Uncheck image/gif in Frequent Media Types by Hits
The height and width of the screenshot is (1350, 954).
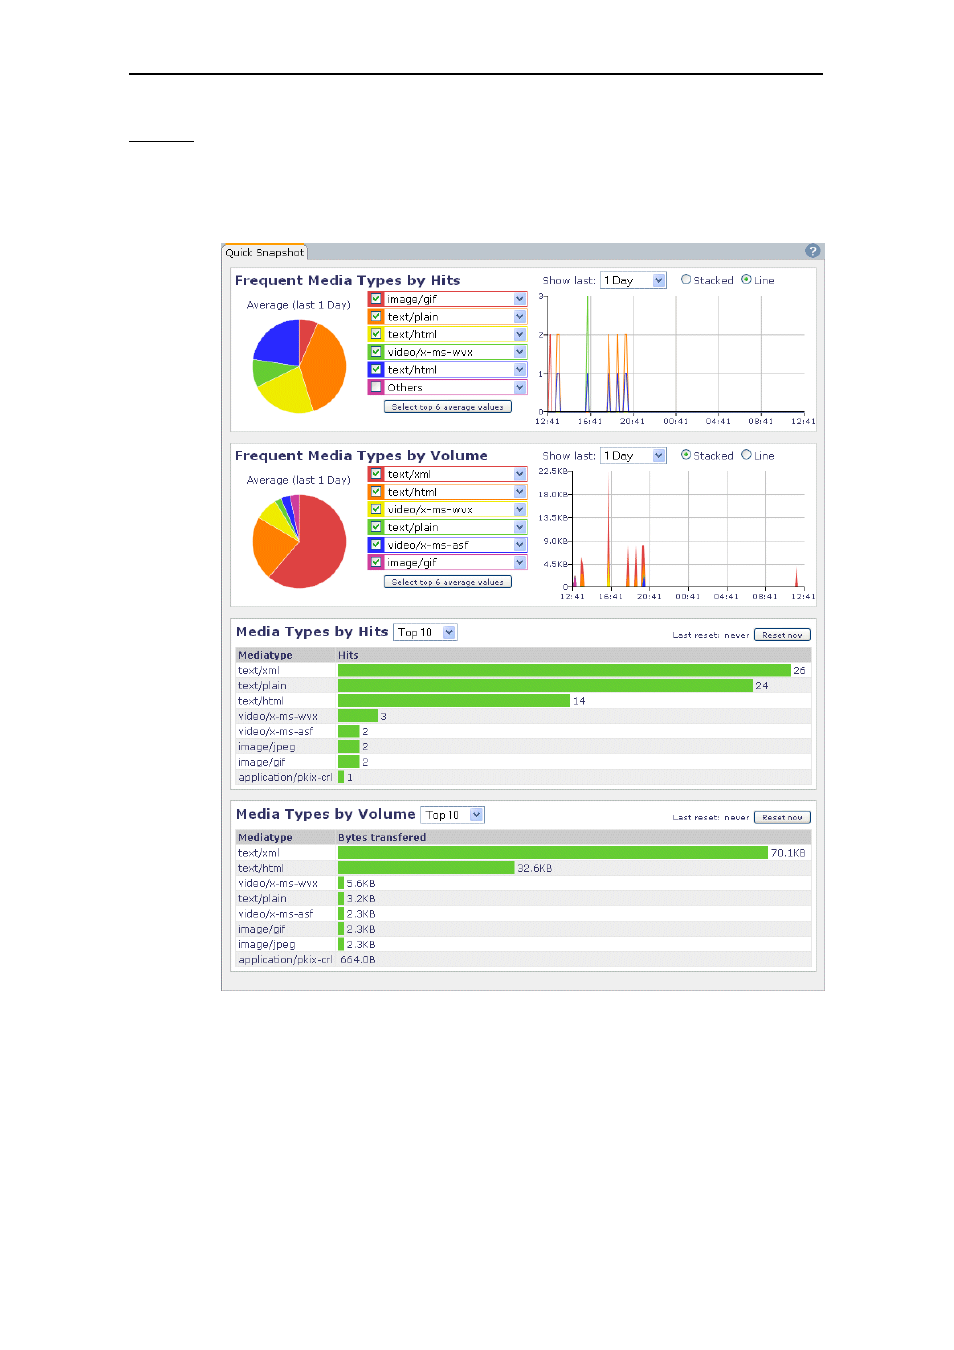point(376,299)
